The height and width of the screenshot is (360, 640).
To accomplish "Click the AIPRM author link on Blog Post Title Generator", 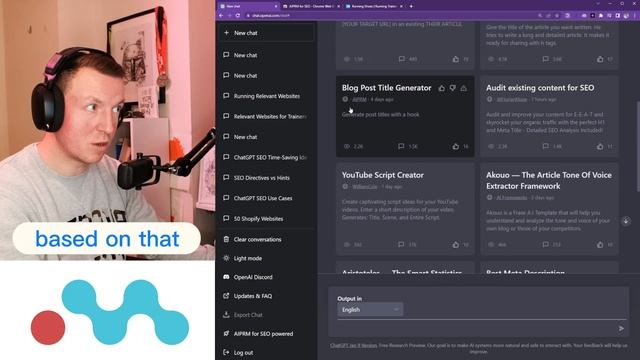I will click(x=359, y=99).
